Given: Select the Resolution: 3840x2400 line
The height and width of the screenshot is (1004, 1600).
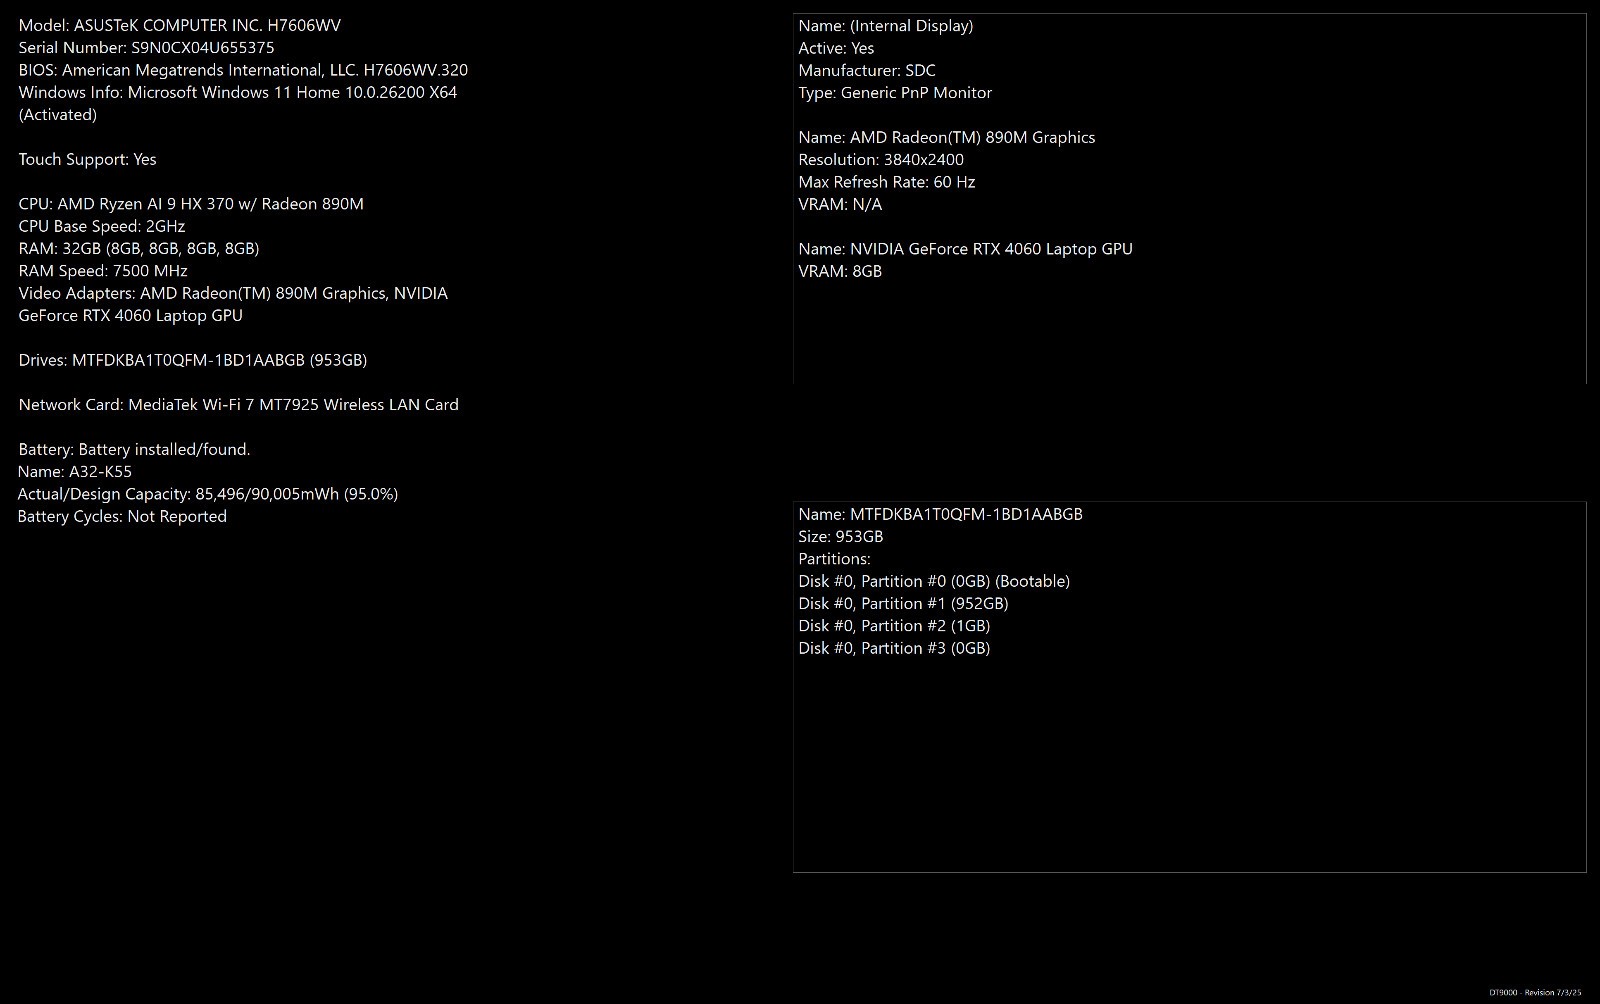Looking at the screenshot, I should pos(881,160).
